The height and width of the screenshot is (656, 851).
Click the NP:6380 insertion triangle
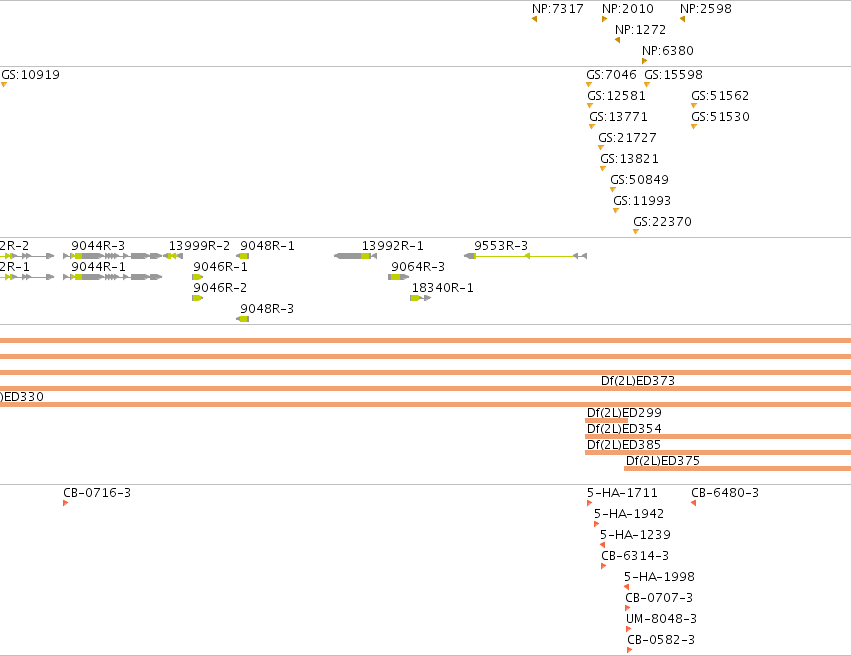pos(645,61)
